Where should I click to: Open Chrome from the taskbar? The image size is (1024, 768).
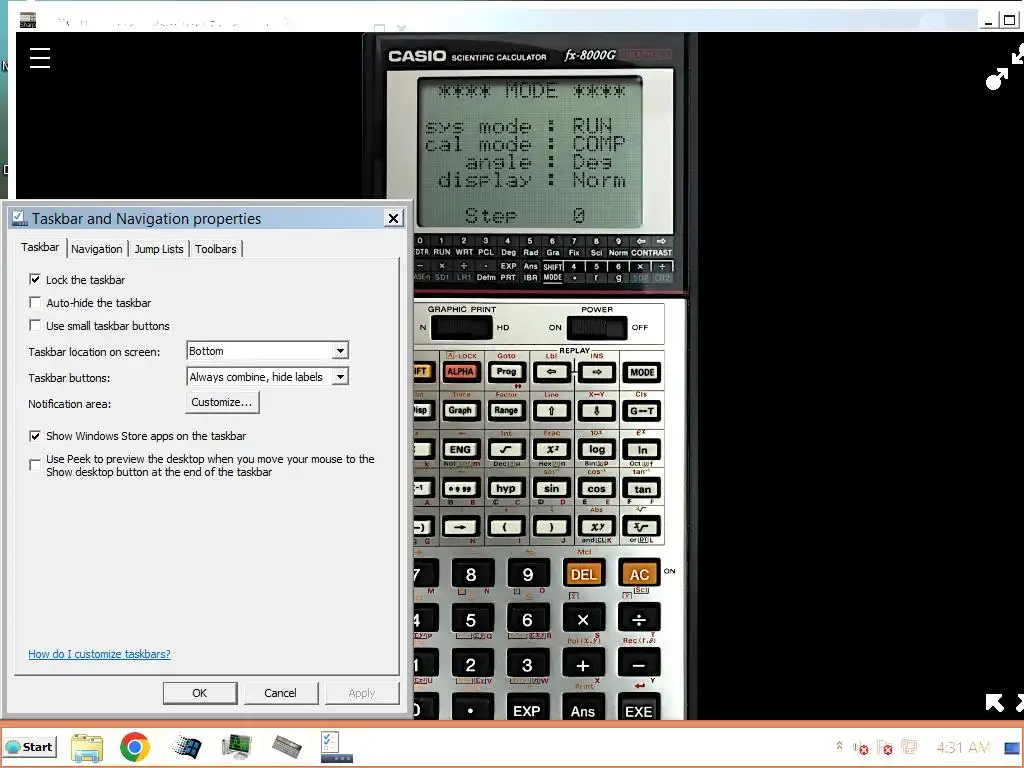(x=135, y=746)
